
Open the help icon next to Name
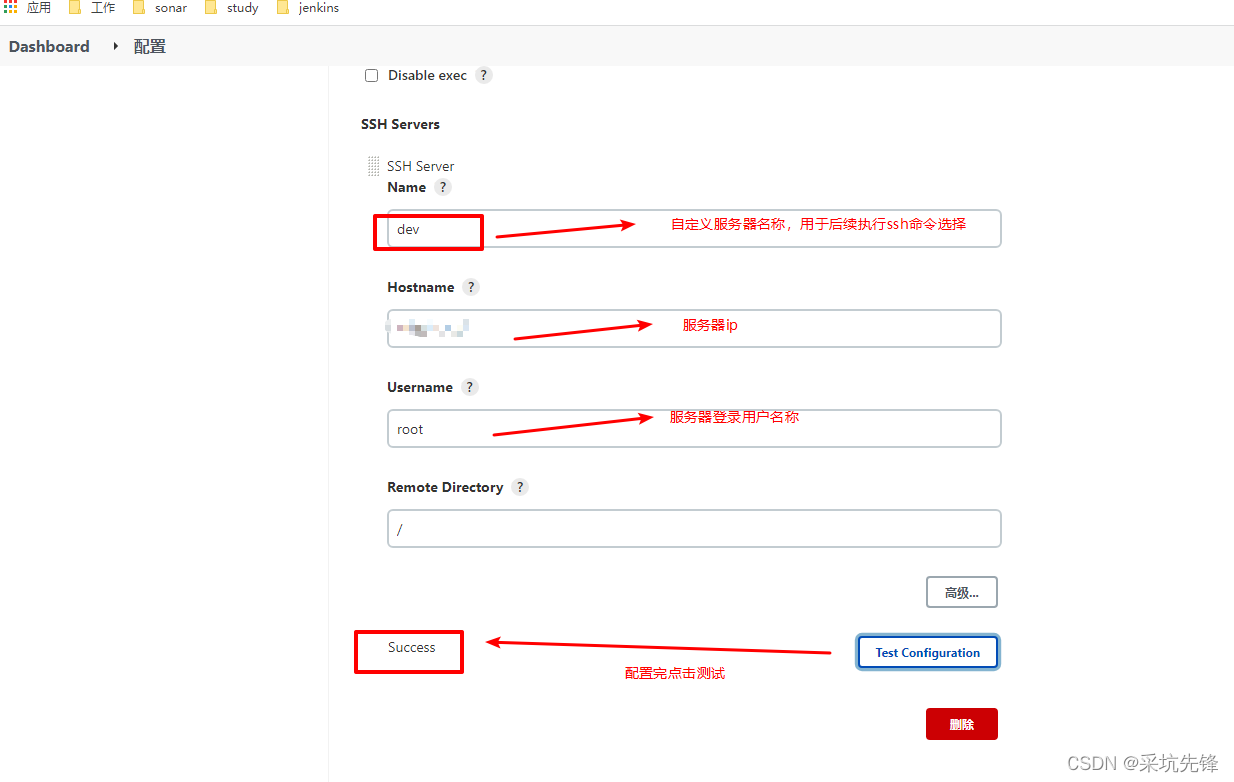tap(444, 187)
